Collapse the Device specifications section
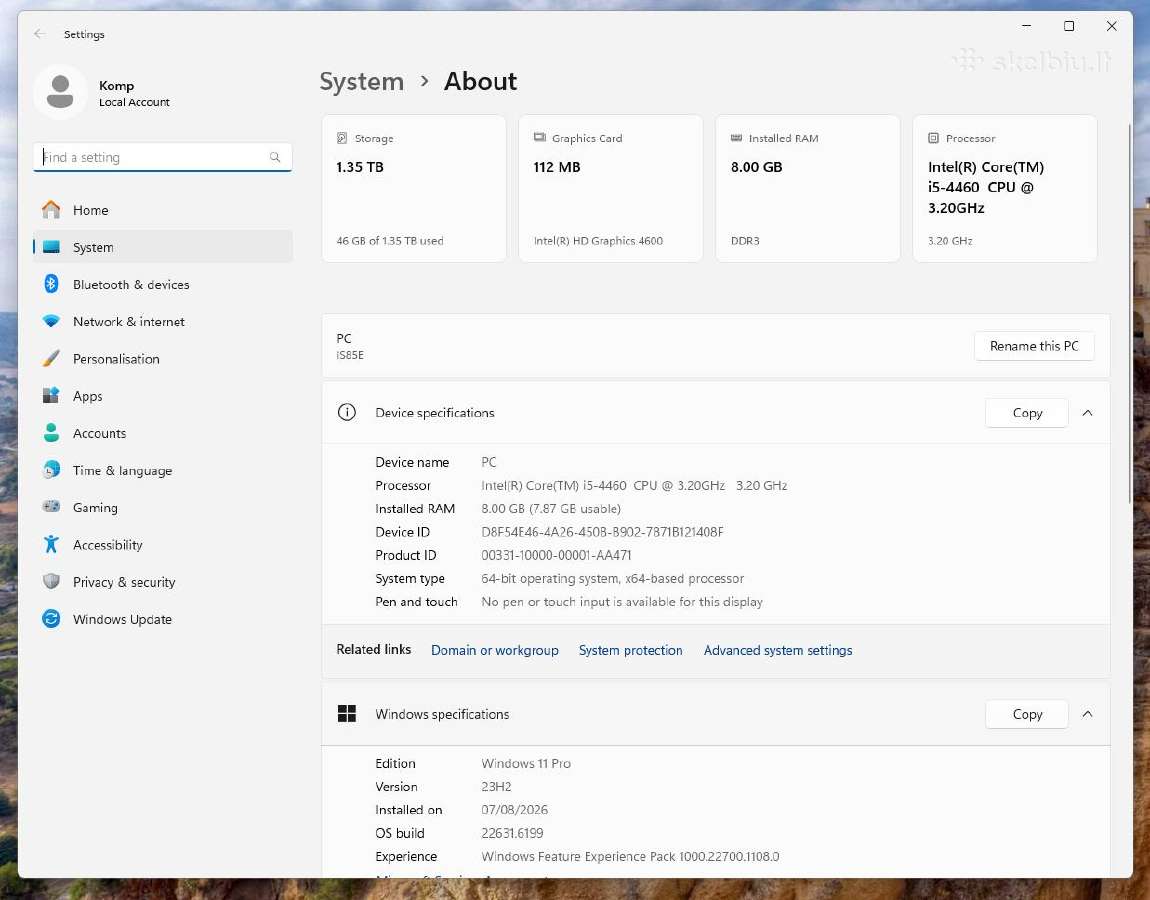 (x=1088, y=413)
